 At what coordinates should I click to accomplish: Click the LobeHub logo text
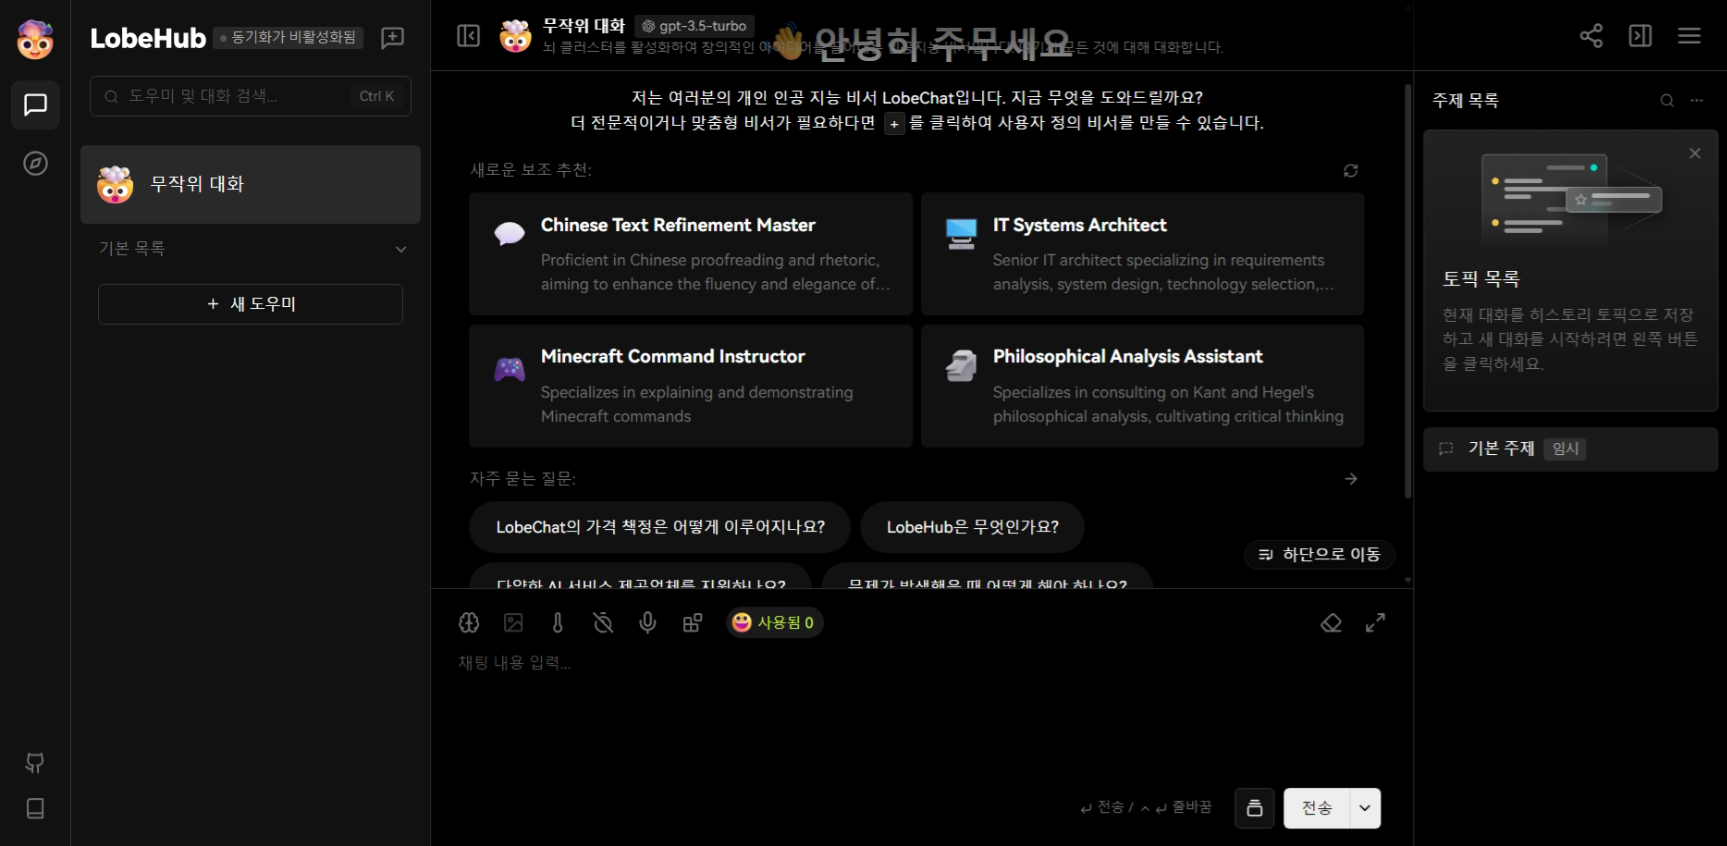coord(148,38)
